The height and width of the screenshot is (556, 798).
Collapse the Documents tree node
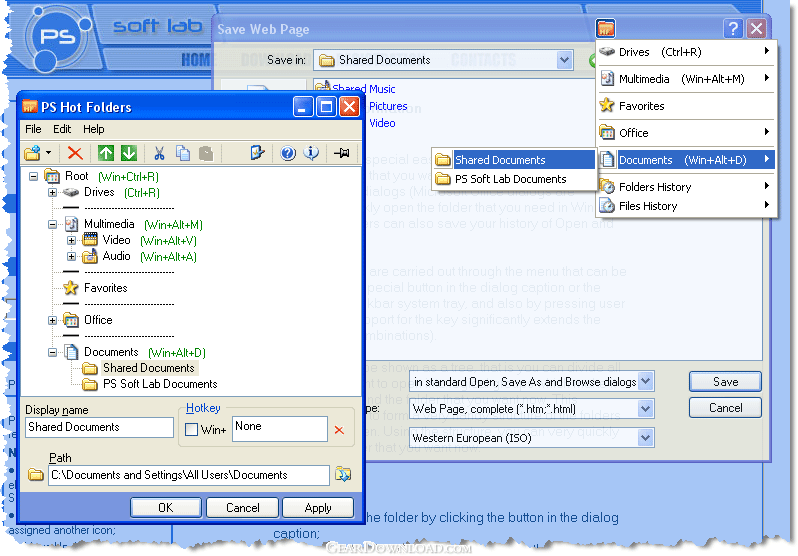click(52, 352)
